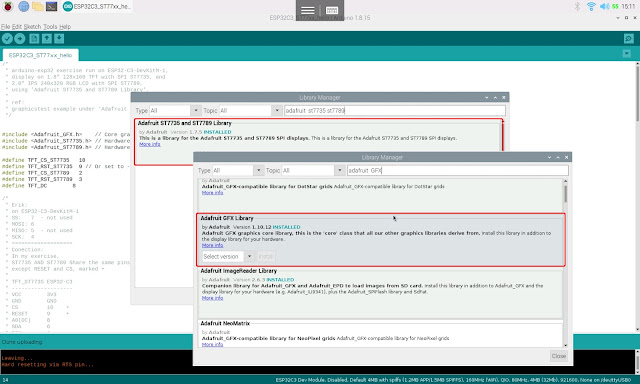This screenshot has height=384, width=640.
Task: Open the Serial Monitor magnifier icon
Action: [629, 38]
